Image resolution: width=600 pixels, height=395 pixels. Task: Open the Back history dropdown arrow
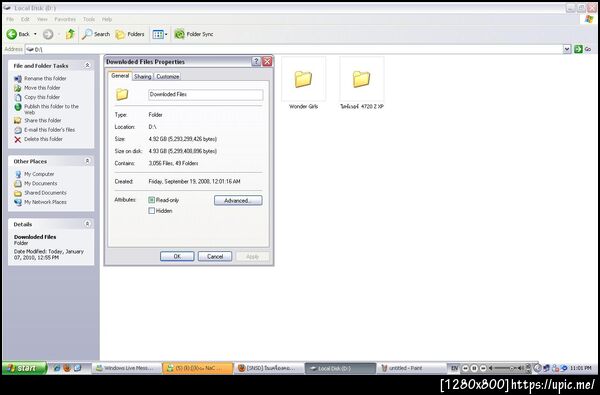[x=35, y=34]
